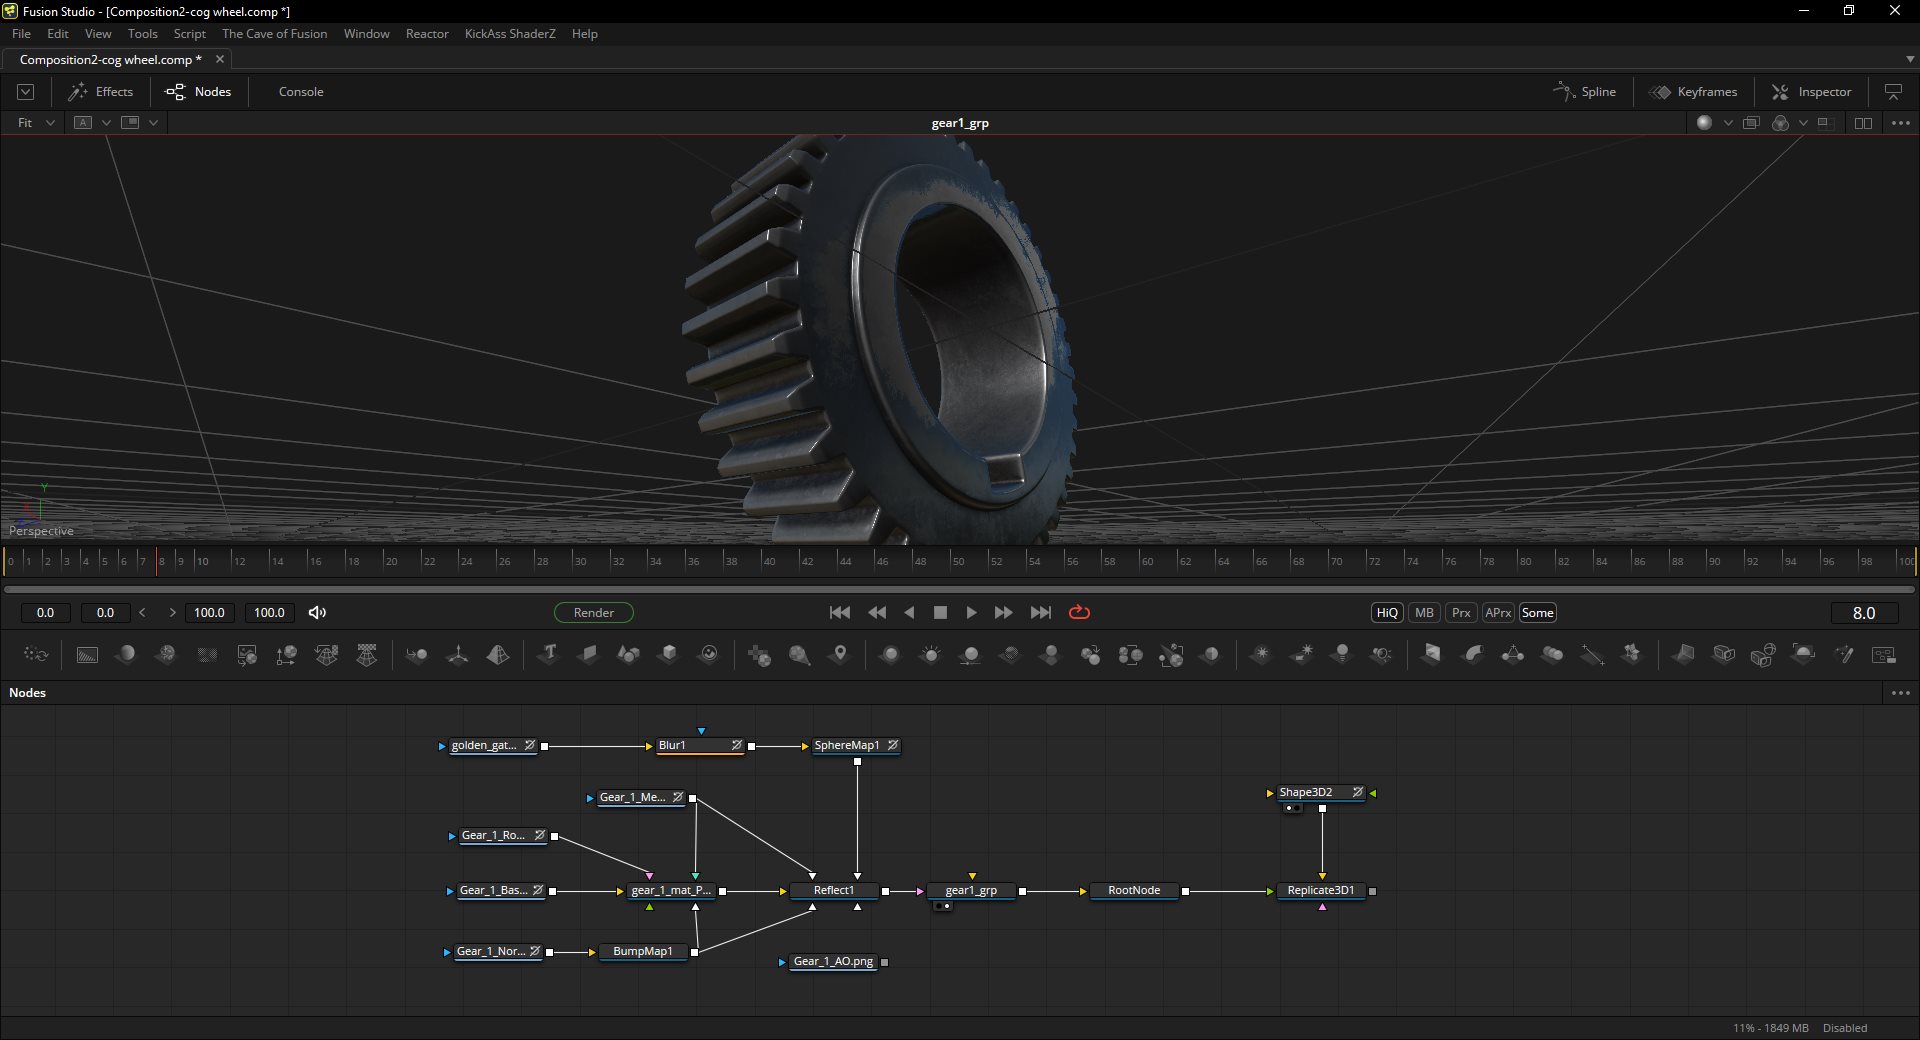Open the Inspector panel
This screenshot has width=1920, height=1040.
click(x=1812, y=91)
